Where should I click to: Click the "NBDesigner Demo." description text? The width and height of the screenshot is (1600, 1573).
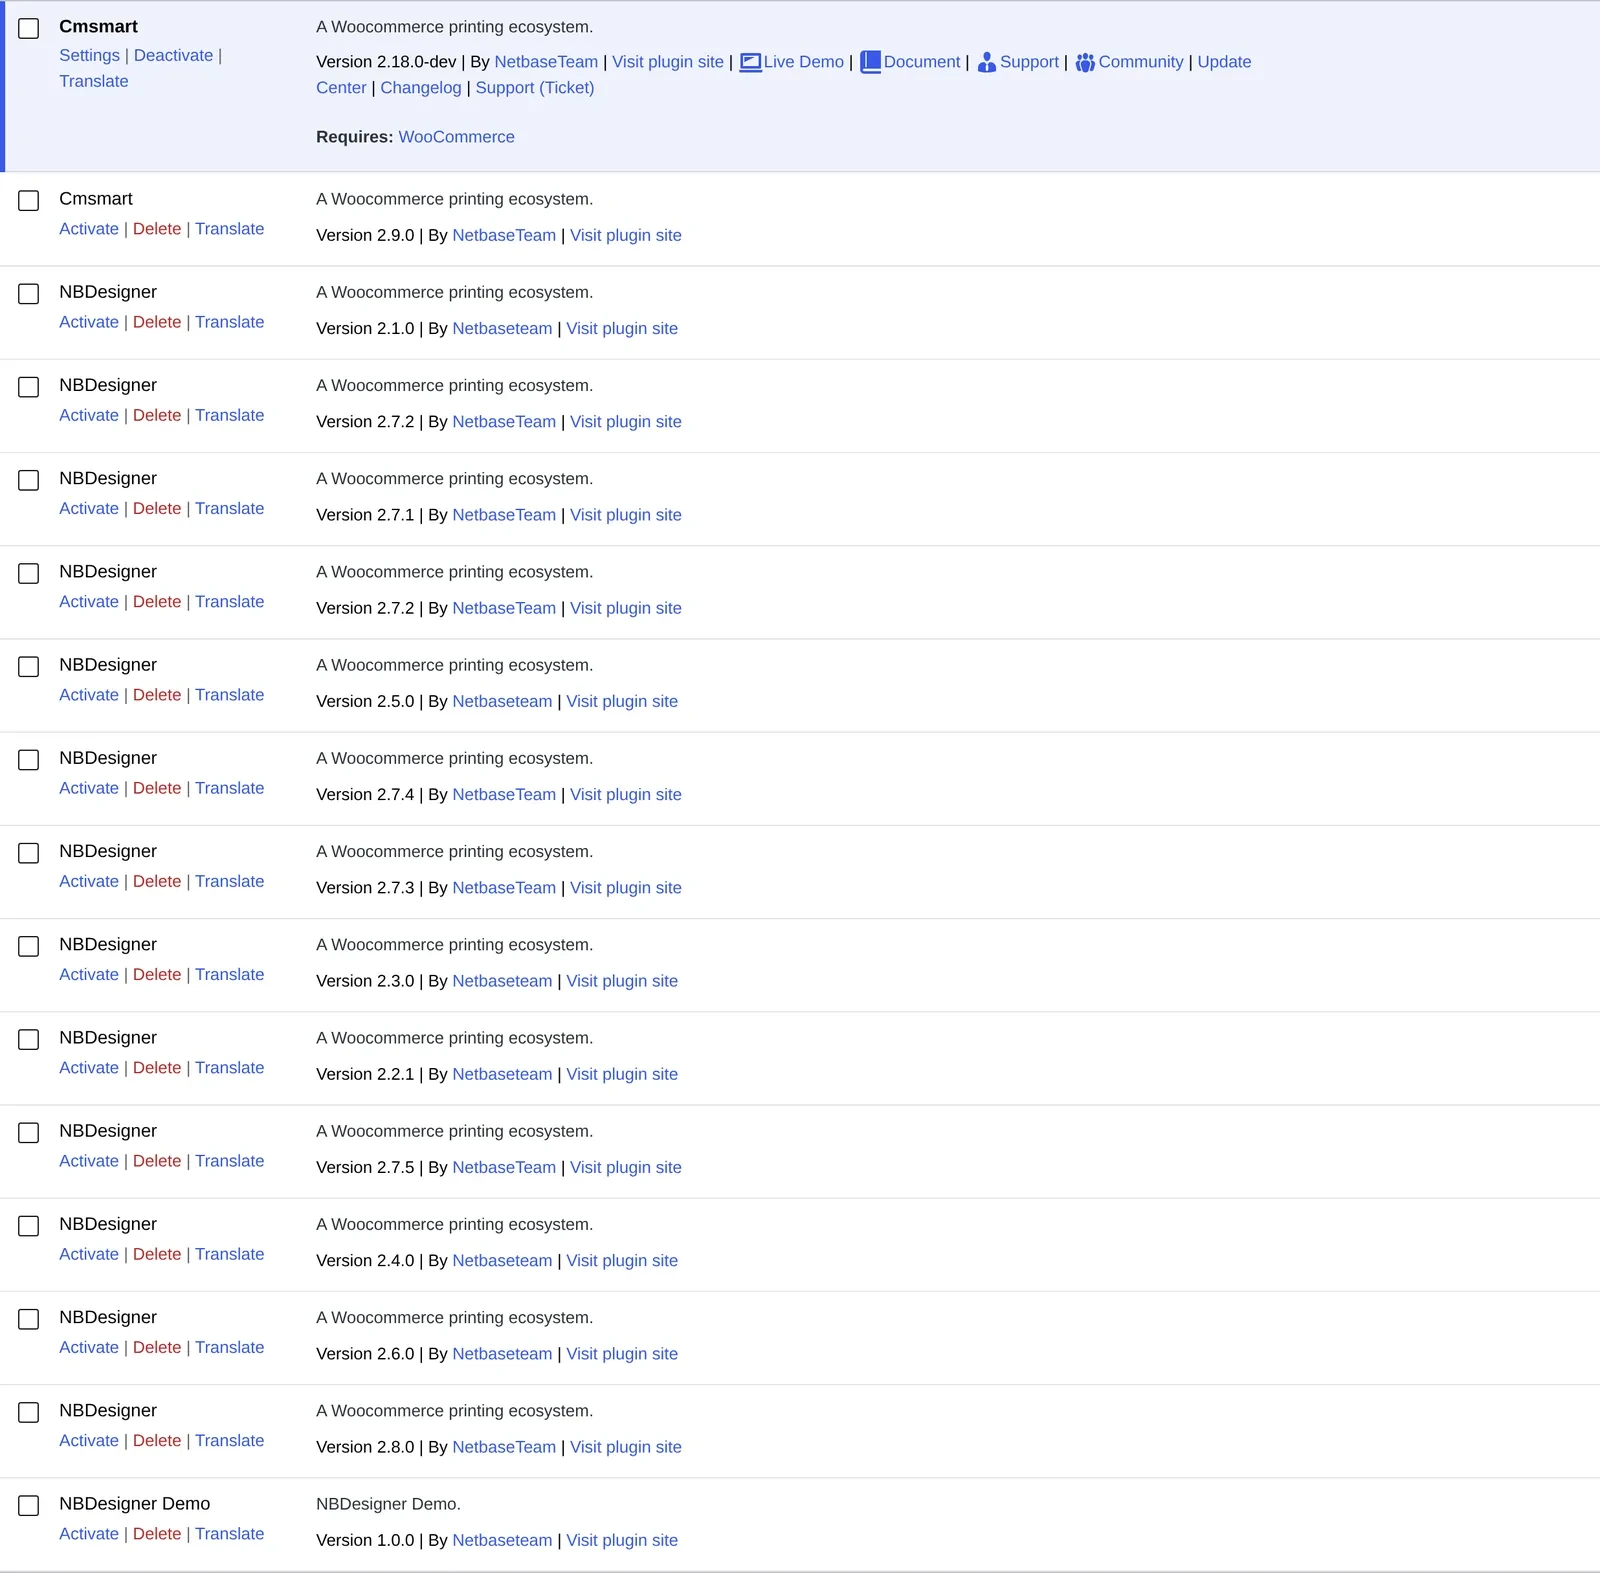pyautogui.click(x=388, y=1504)
